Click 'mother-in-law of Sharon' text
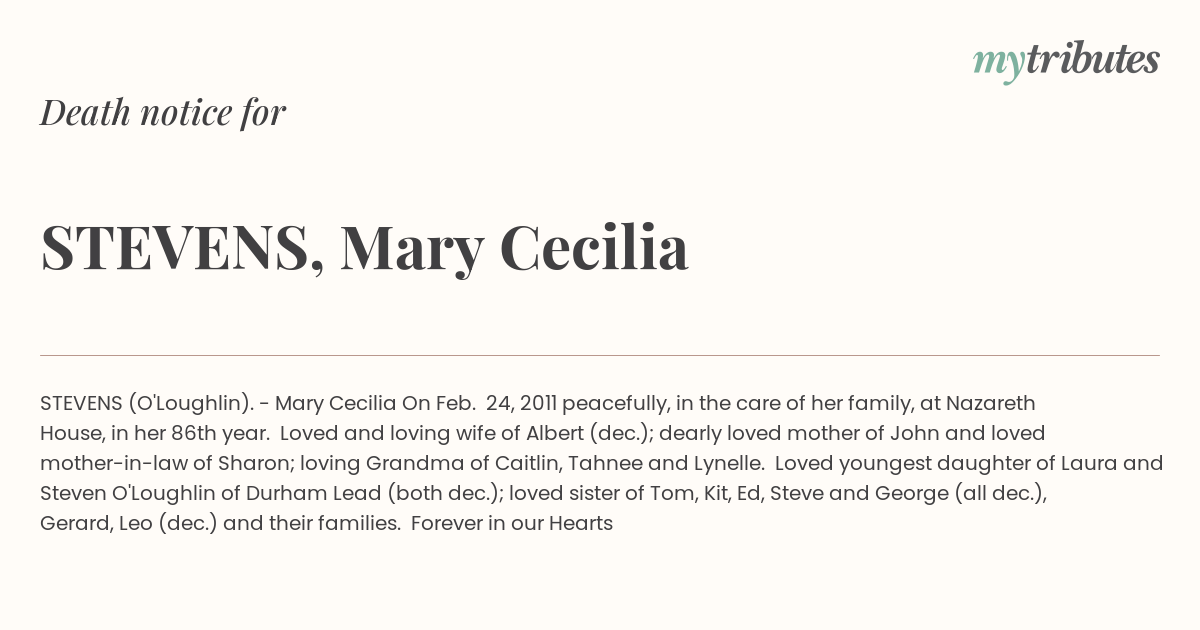The height and width of the screenshot is (630, 1200). click(x=165, y=464)
